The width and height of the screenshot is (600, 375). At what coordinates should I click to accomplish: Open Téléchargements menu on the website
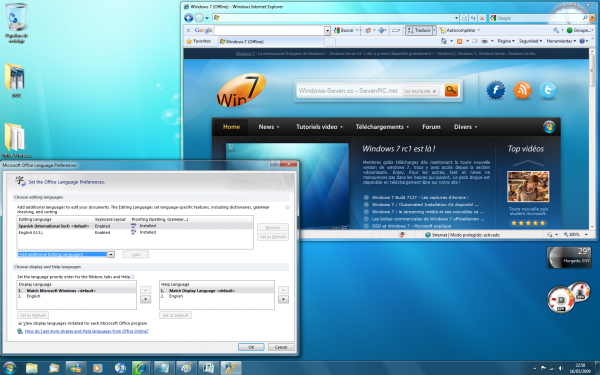[x=382, y=127]
